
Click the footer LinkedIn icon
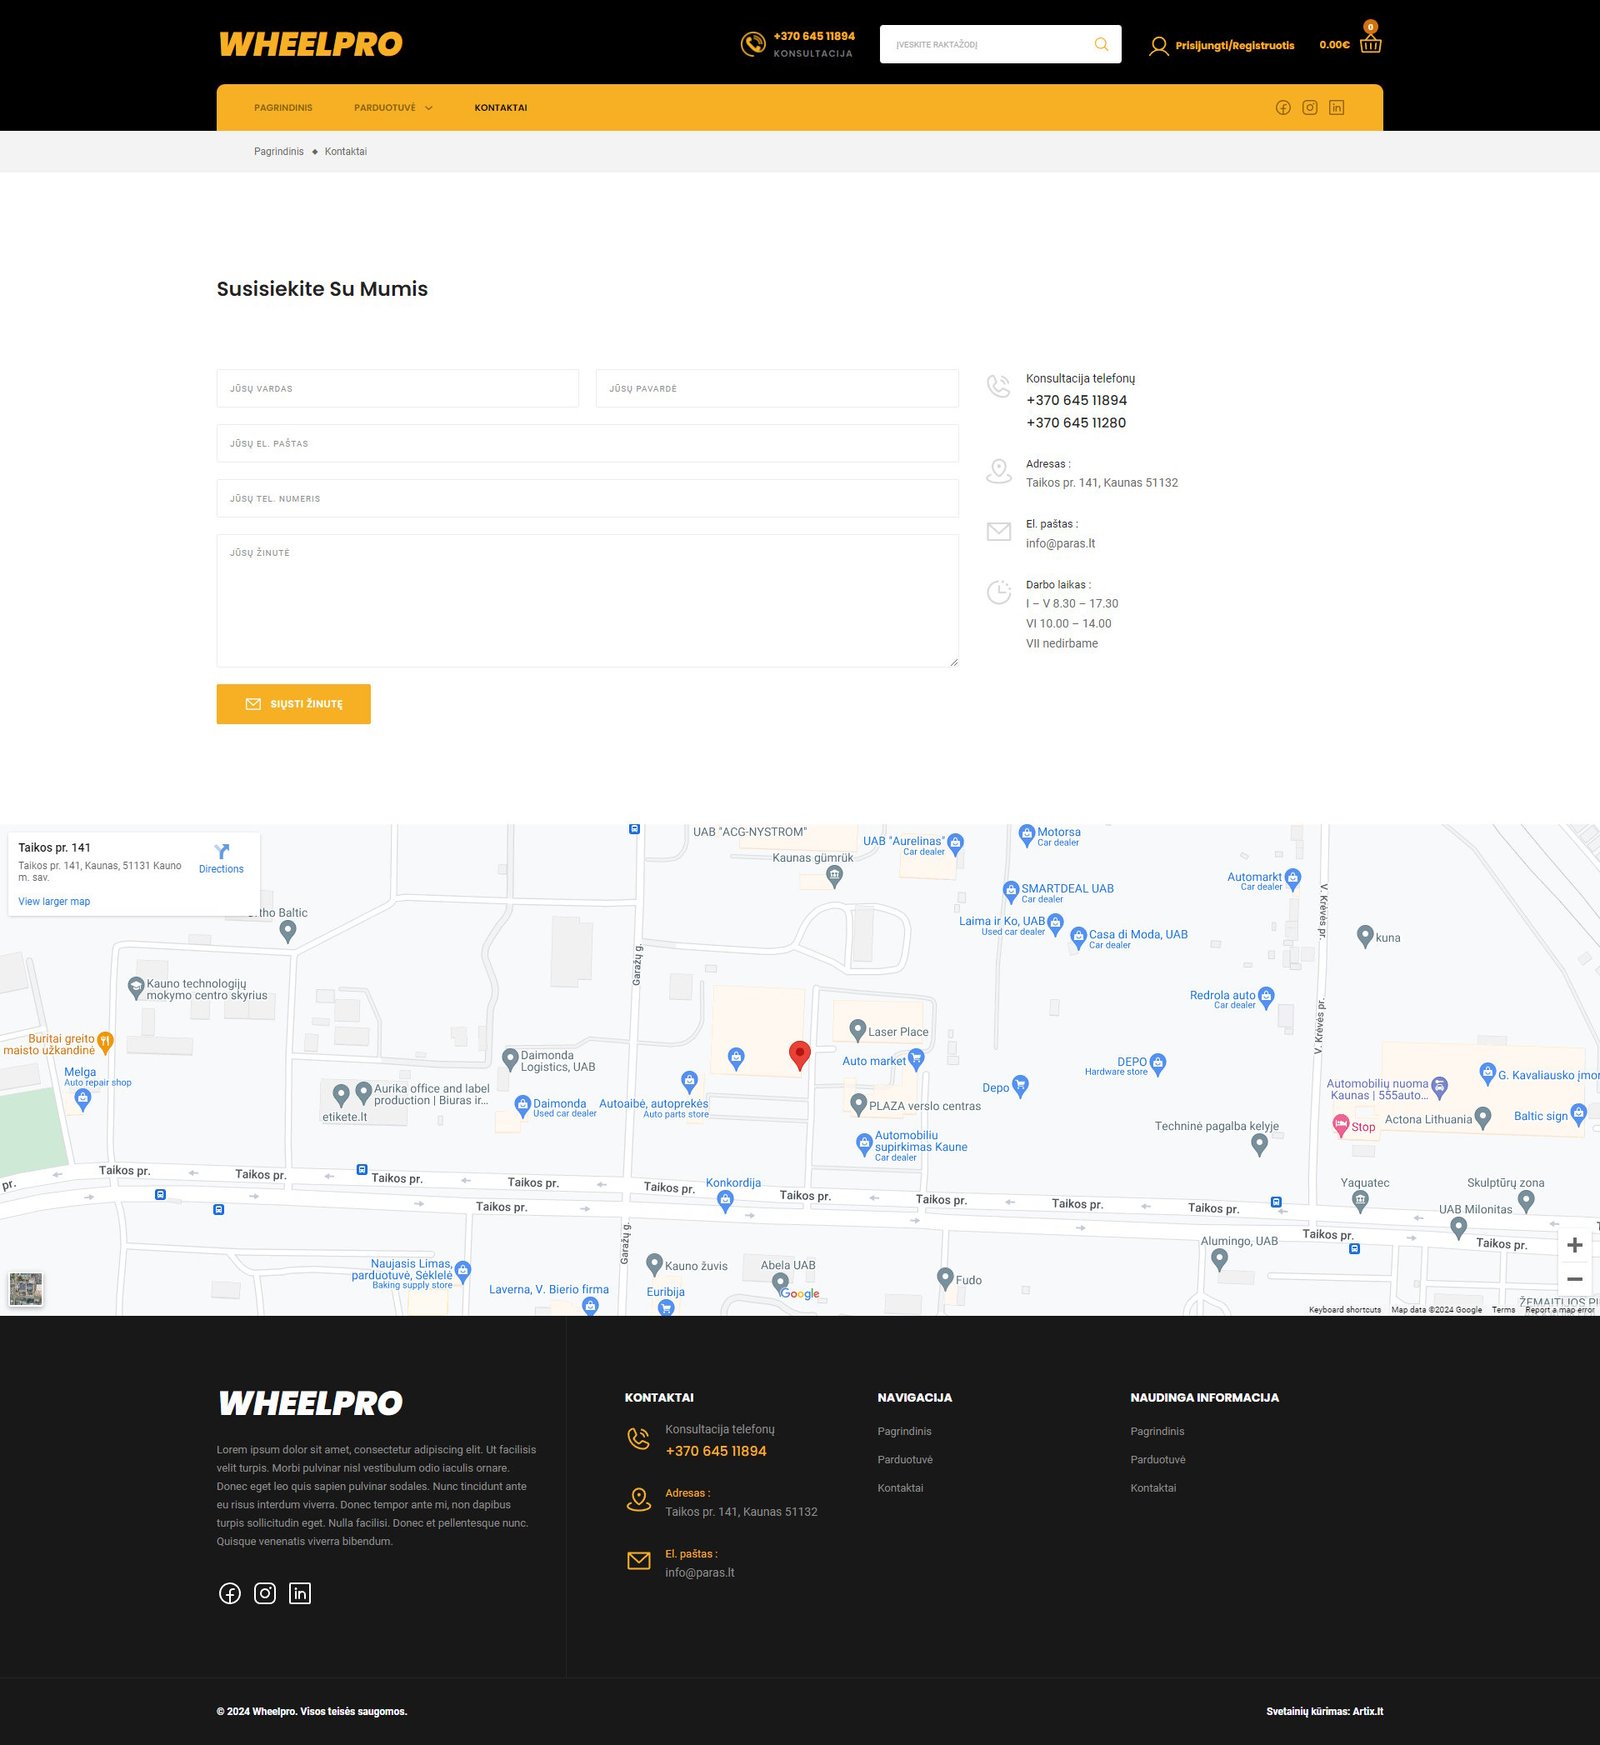point(300,1593)
